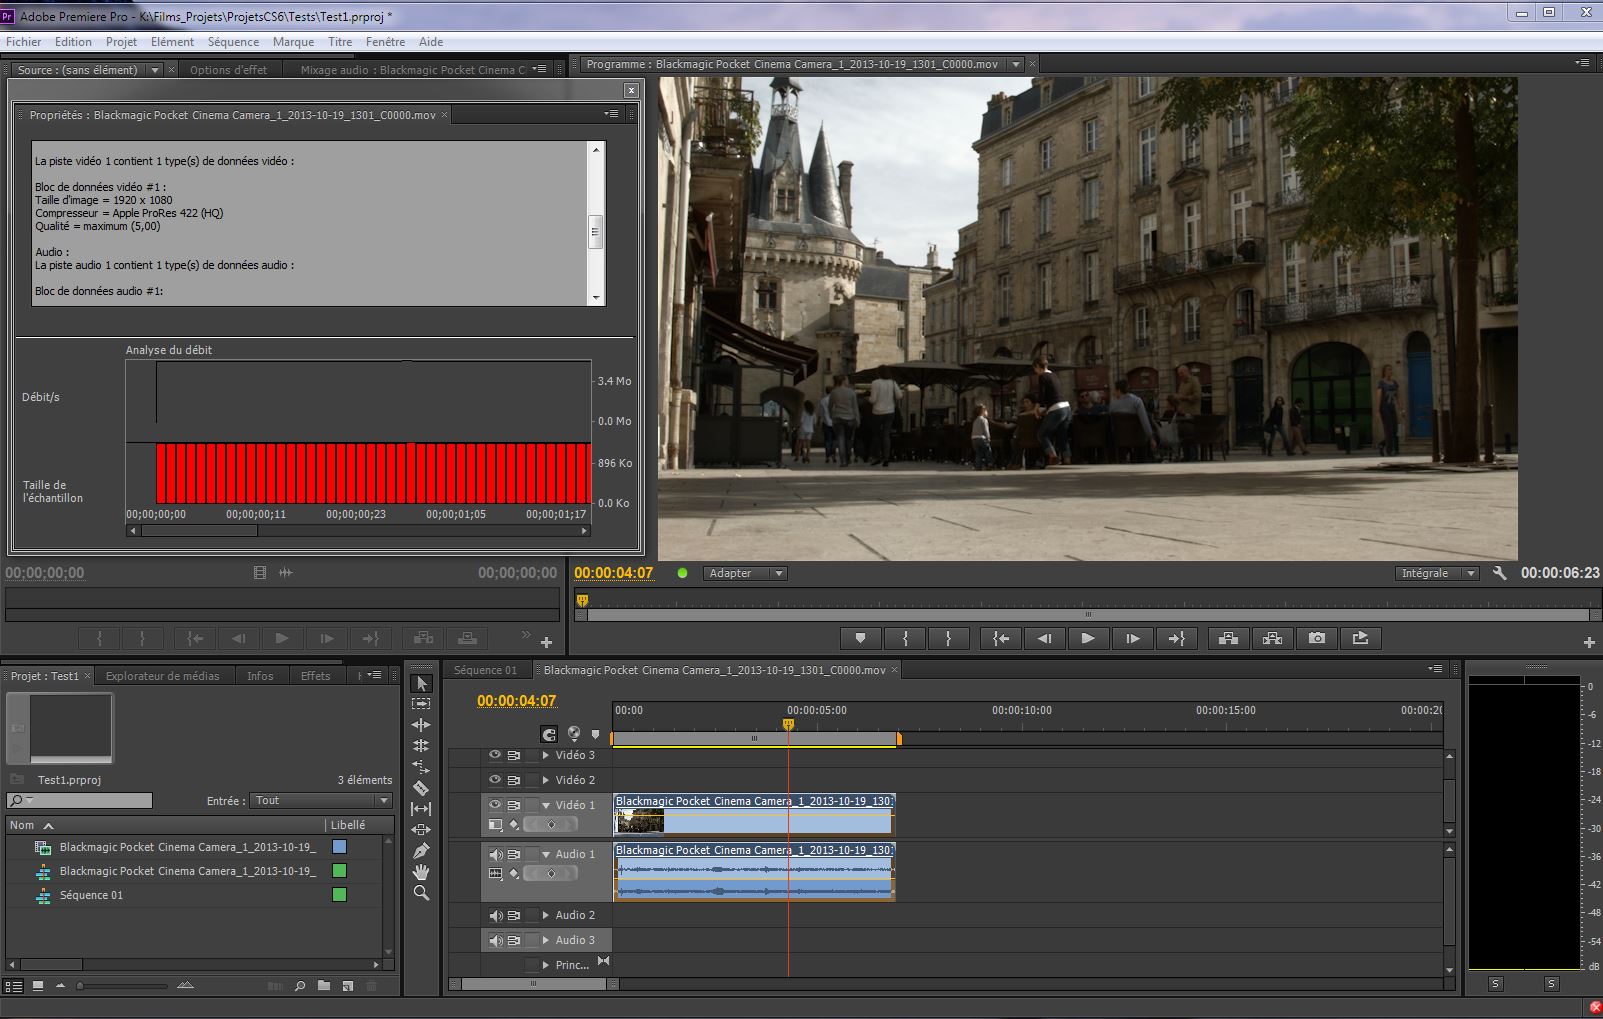
Task: Click the green label swatch for Séquence 01
Action: point(339,895)
